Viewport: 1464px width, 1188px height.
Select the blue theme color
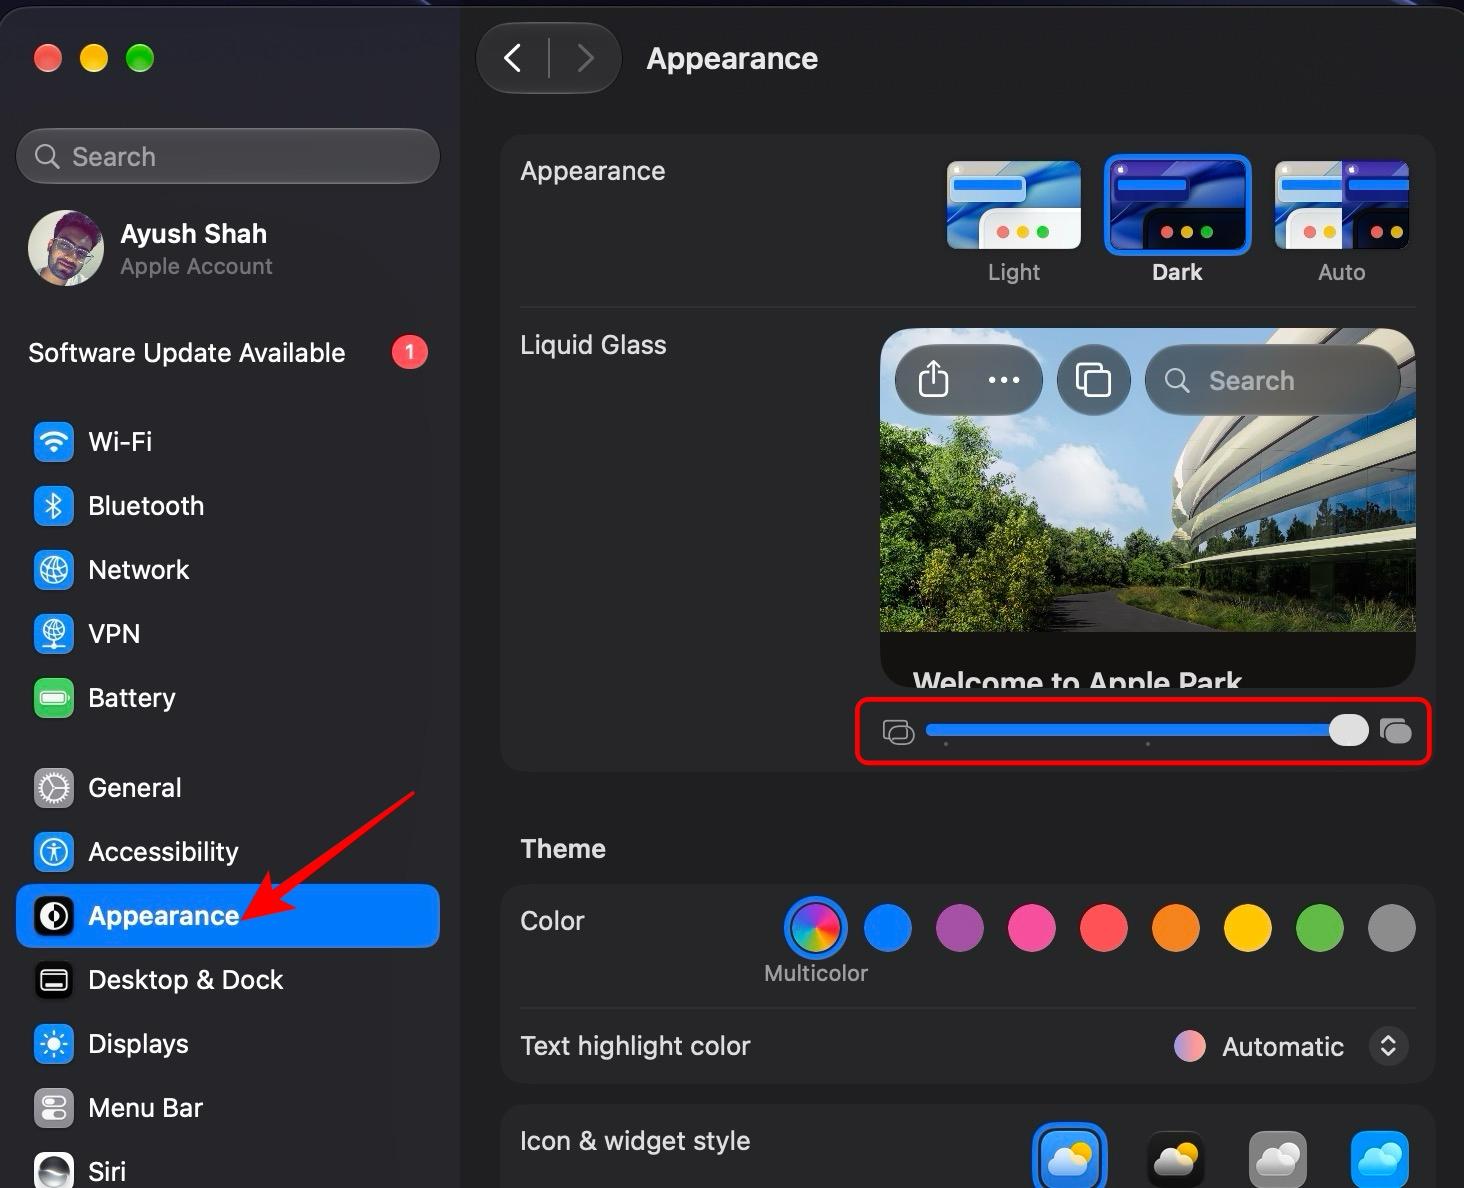click(888, 928)
